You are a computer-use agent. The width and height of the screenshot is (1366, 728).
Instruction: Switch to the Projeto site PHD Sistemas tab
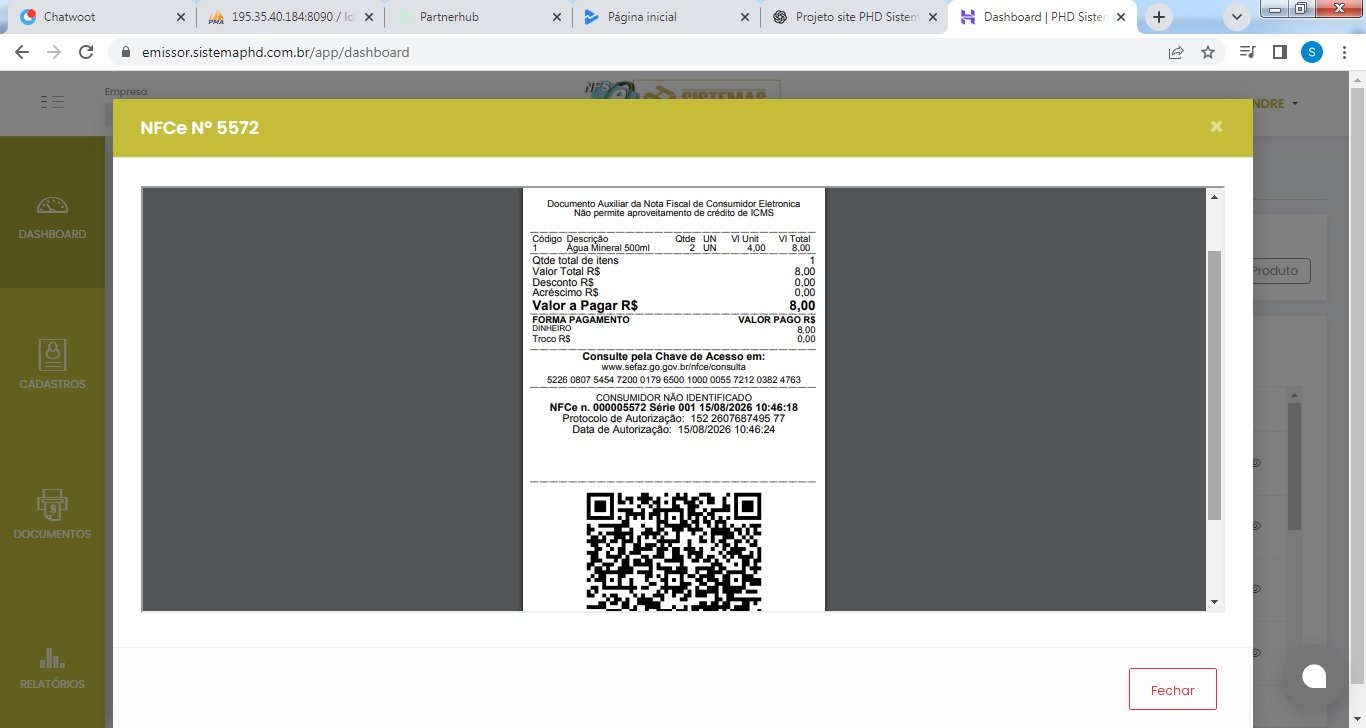coord(856,17)
